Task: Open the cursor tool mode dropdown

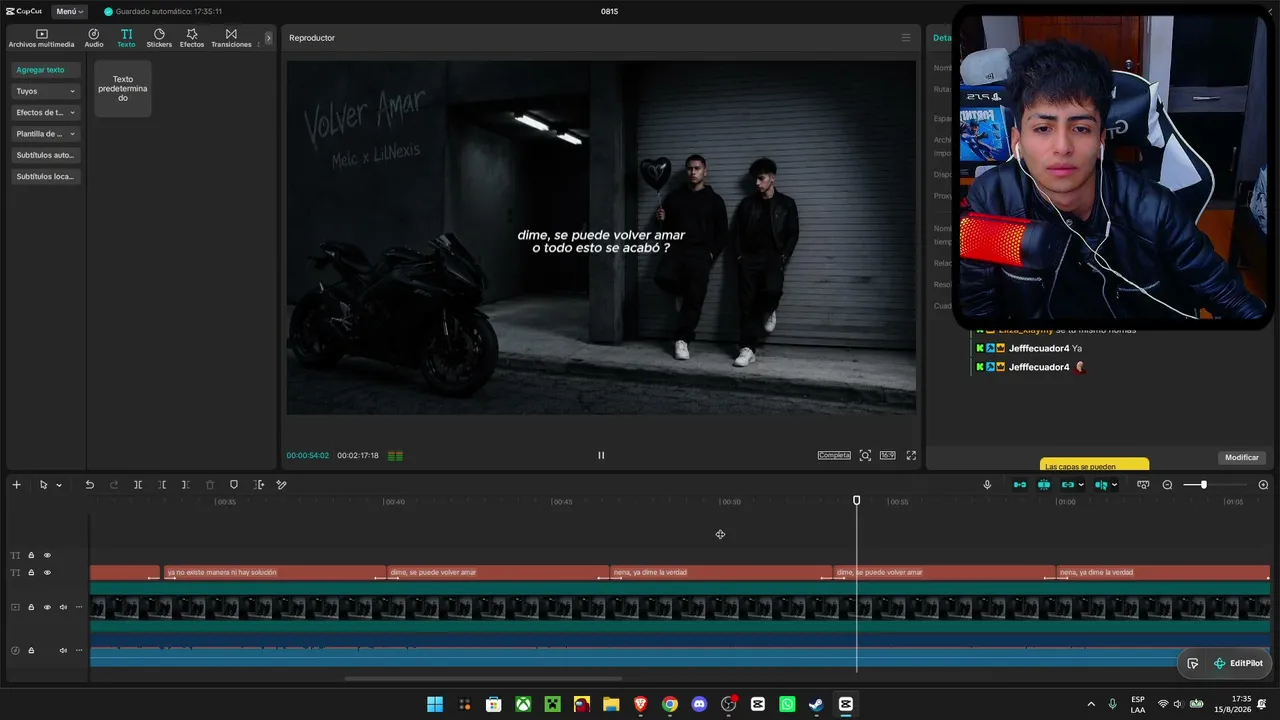Action: [x=59, y=485]
